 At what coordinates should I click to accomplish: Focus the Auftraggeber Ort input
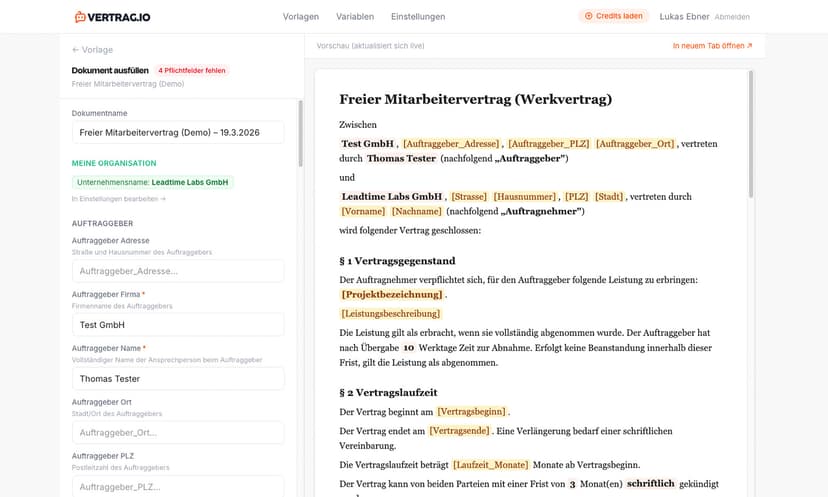point(178,433)
